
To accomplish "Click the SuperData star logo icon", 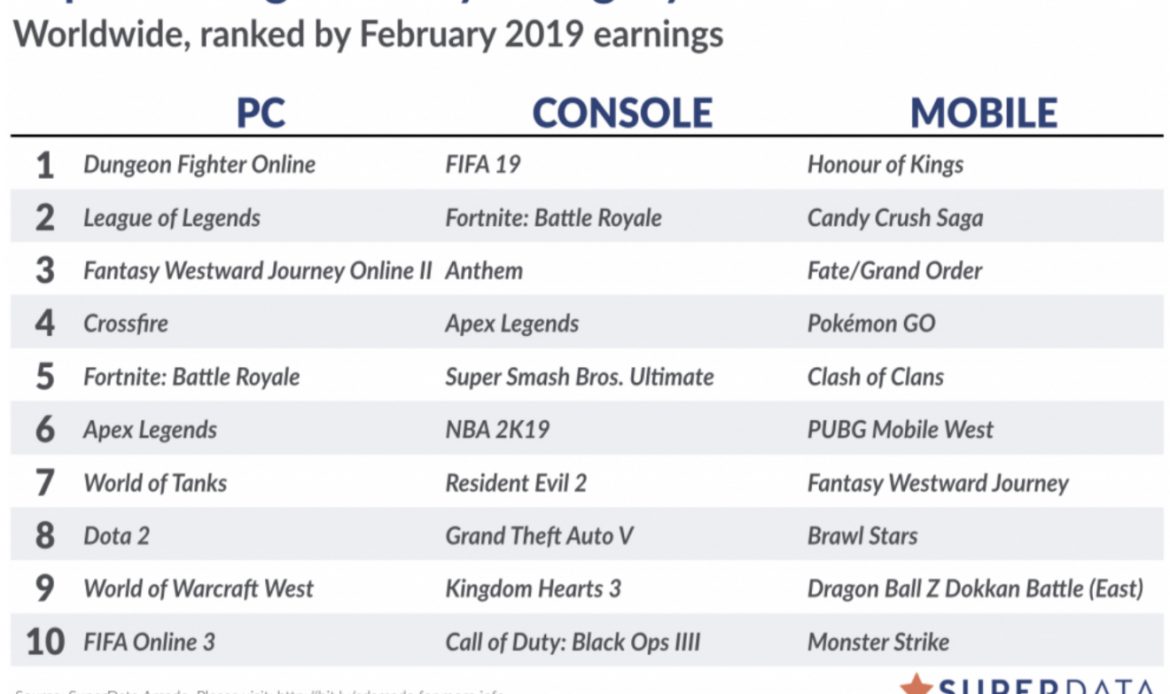I will click(916, 686).
